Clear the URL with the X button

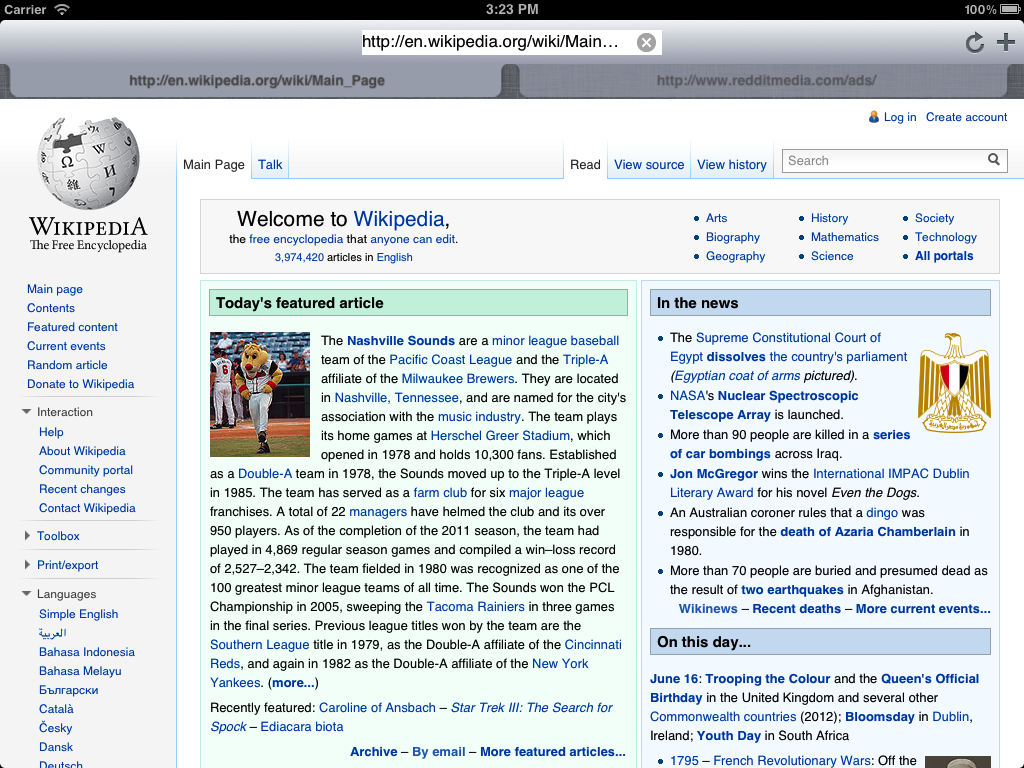pos(646,42)
